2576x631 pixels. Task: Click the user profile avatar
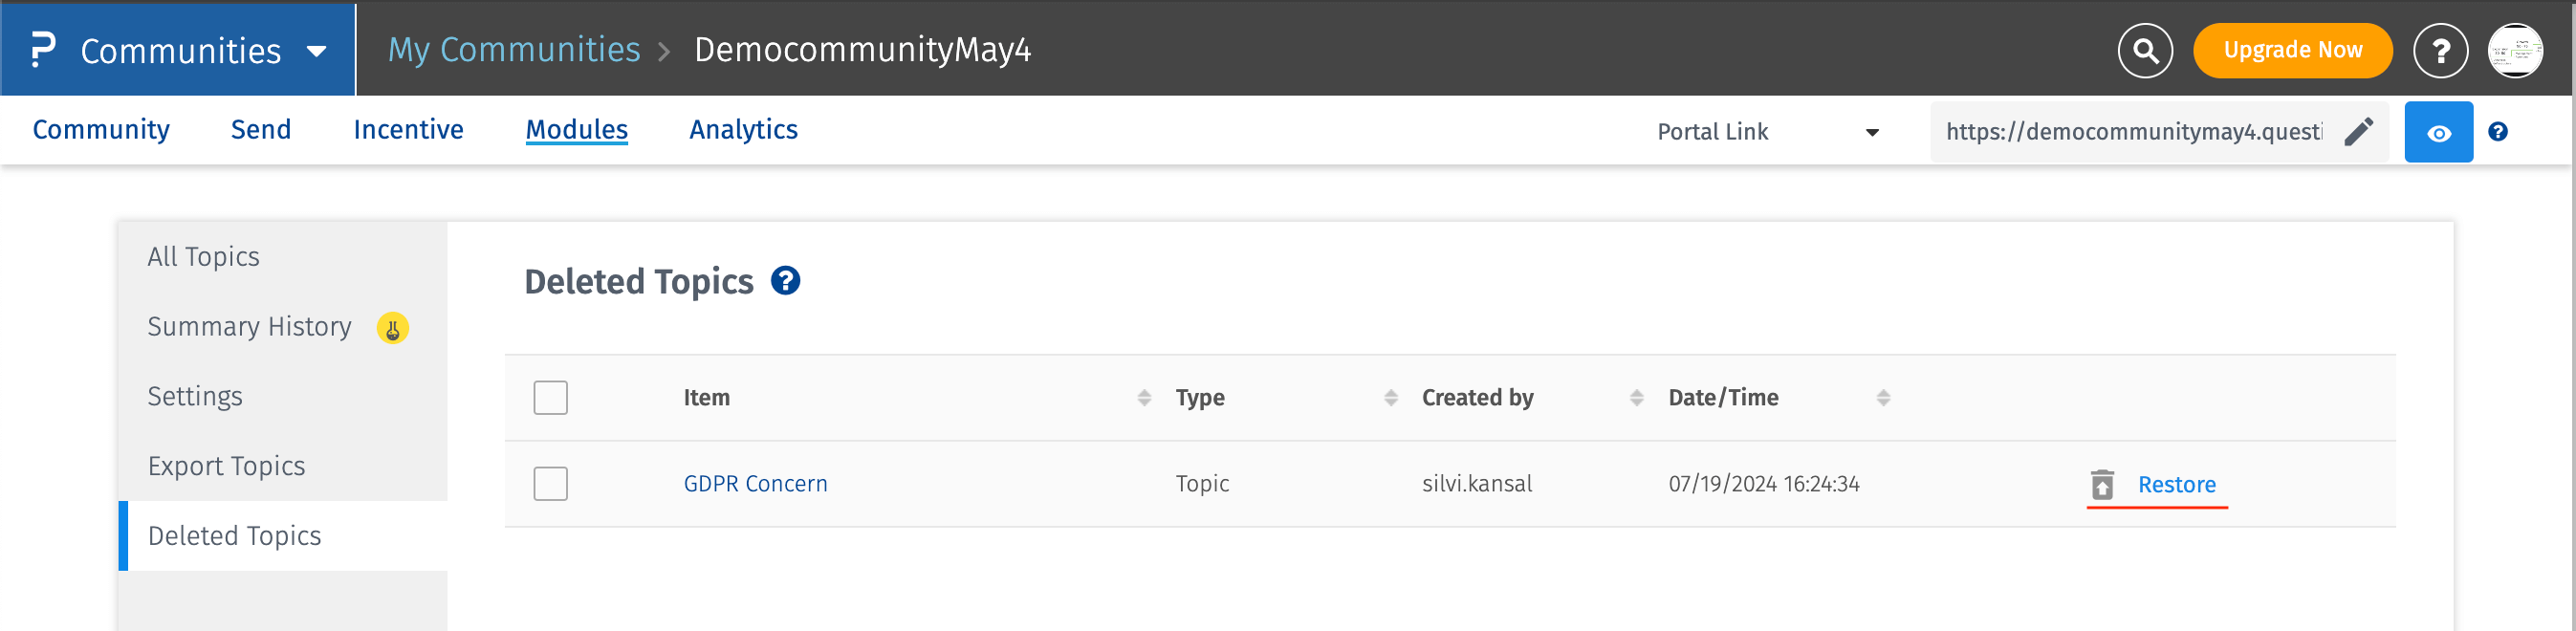click(x=2515, y=50)
